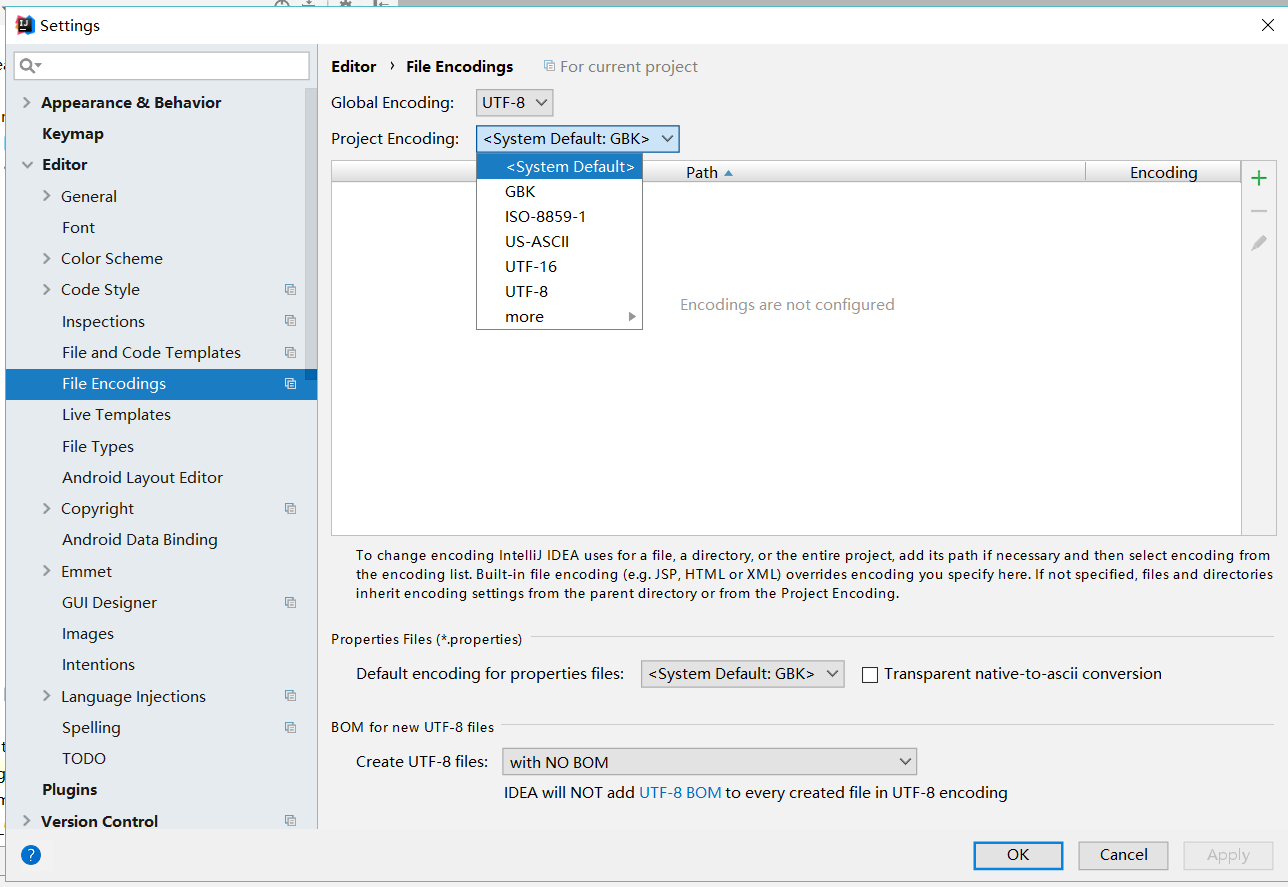Click project-level icon beside Spelling
This screenshot has height=887, width=1288.
[290, 727]
